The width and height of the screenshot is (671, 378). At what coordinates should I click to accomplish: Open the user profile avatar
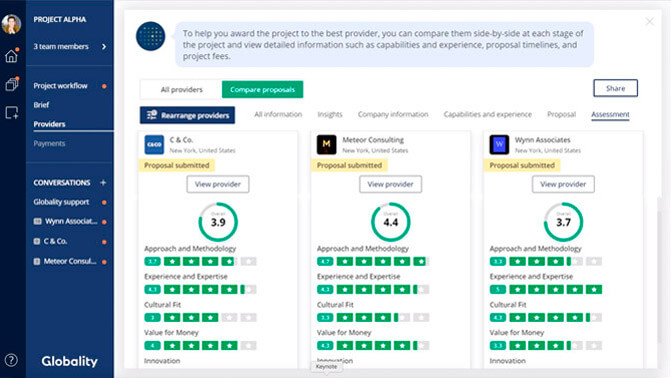tap(12, 24)
